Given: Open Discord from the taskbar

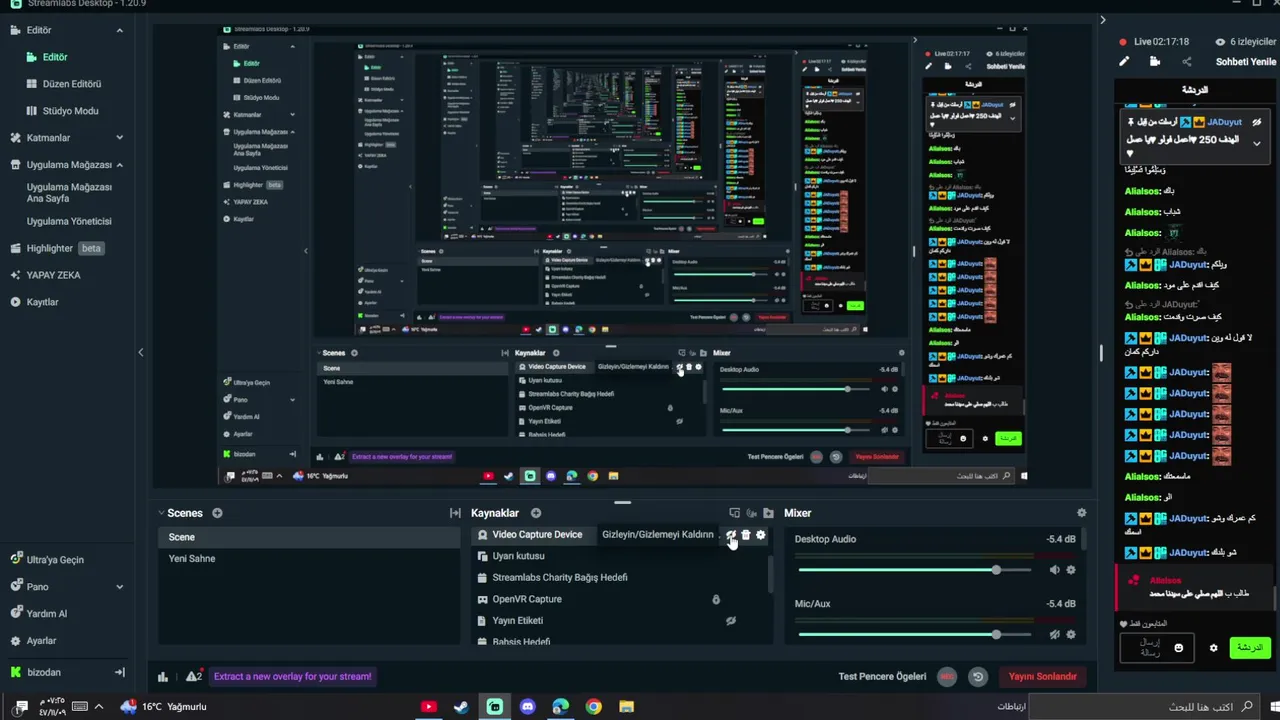Looking at the screenshot, I should click(528, 707).
